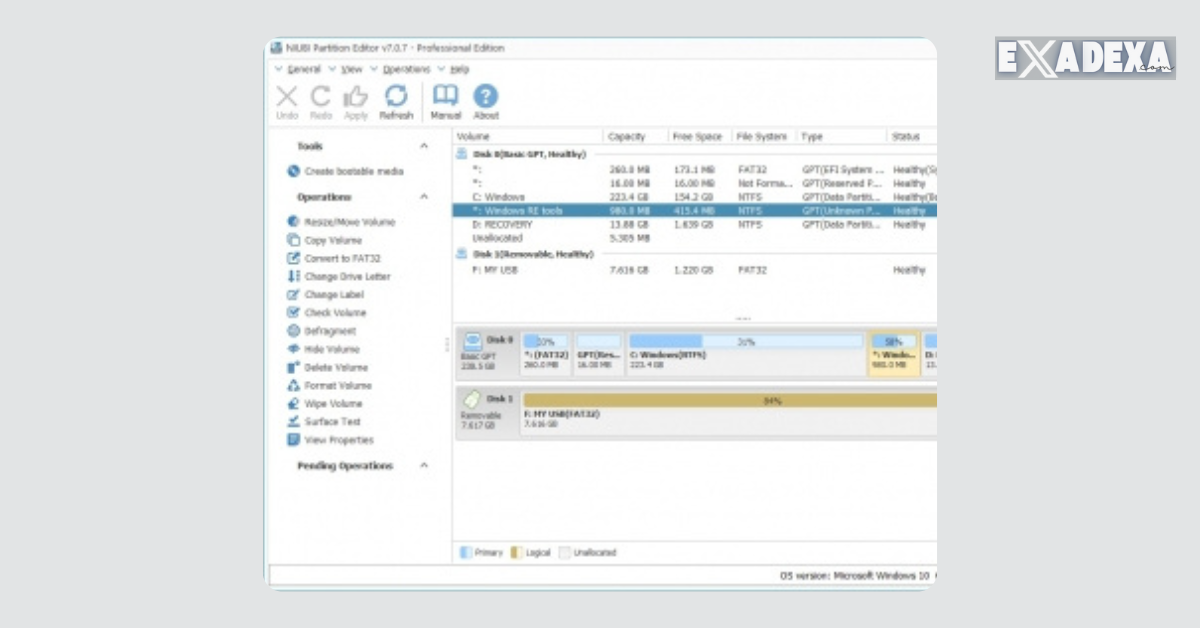Open the Copy Volume tool

[x=334, y=240]
